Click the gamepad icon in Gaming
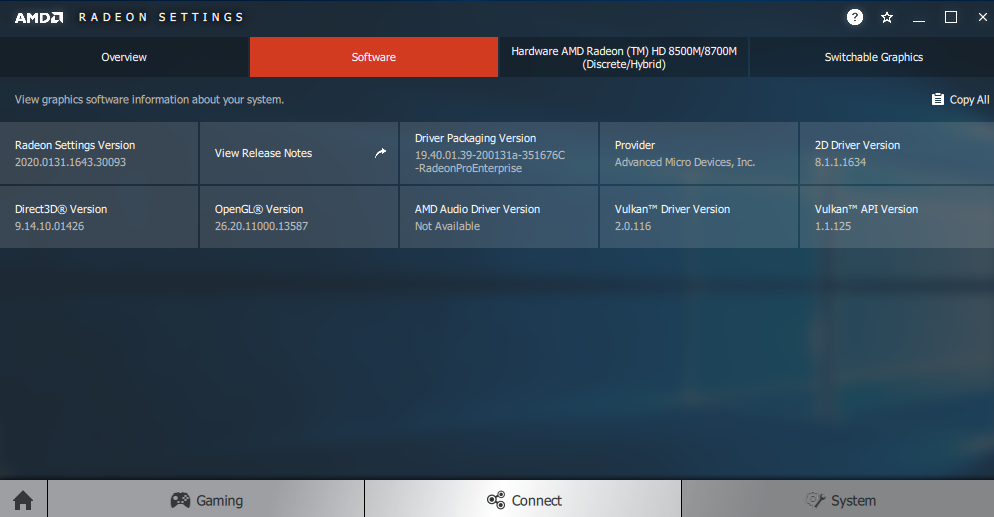Image resolution: width=994 pixels, height=517 pixels. click(180, 500)
